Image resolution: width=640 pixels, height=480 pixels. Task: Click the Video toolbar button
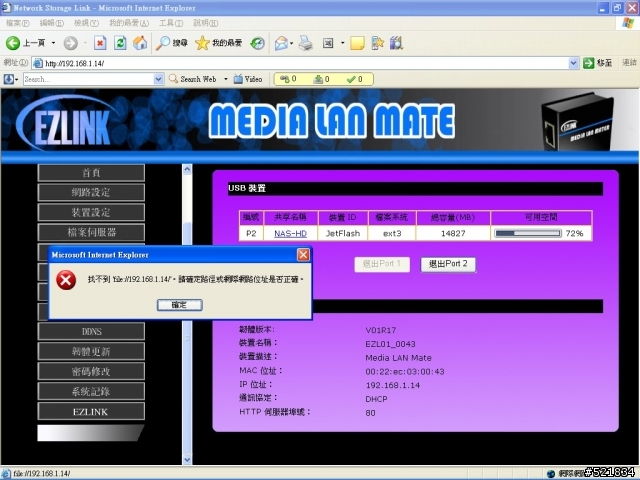248,79
